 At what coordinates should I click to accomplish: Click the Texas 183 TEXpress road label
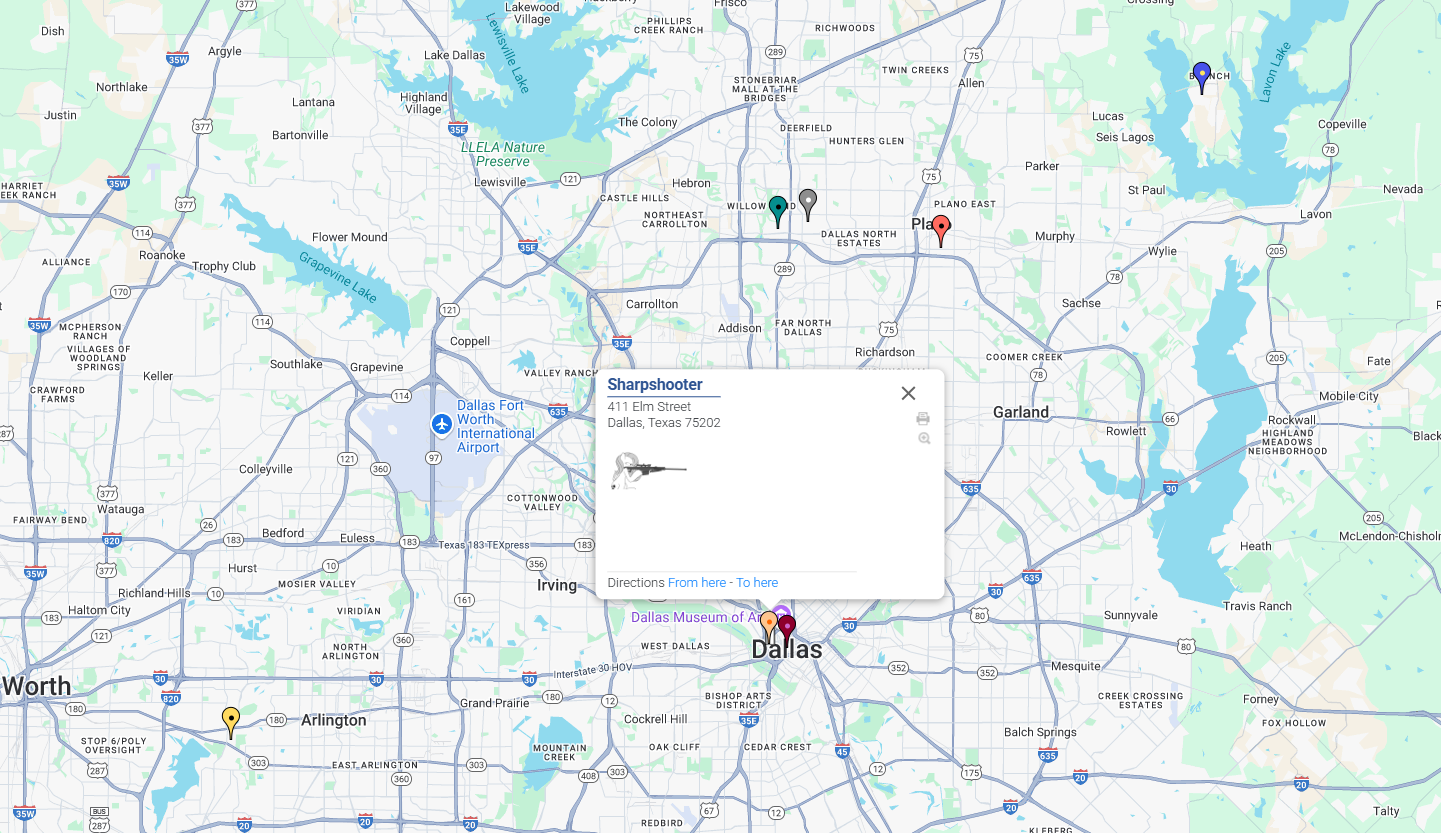point(484,545)
